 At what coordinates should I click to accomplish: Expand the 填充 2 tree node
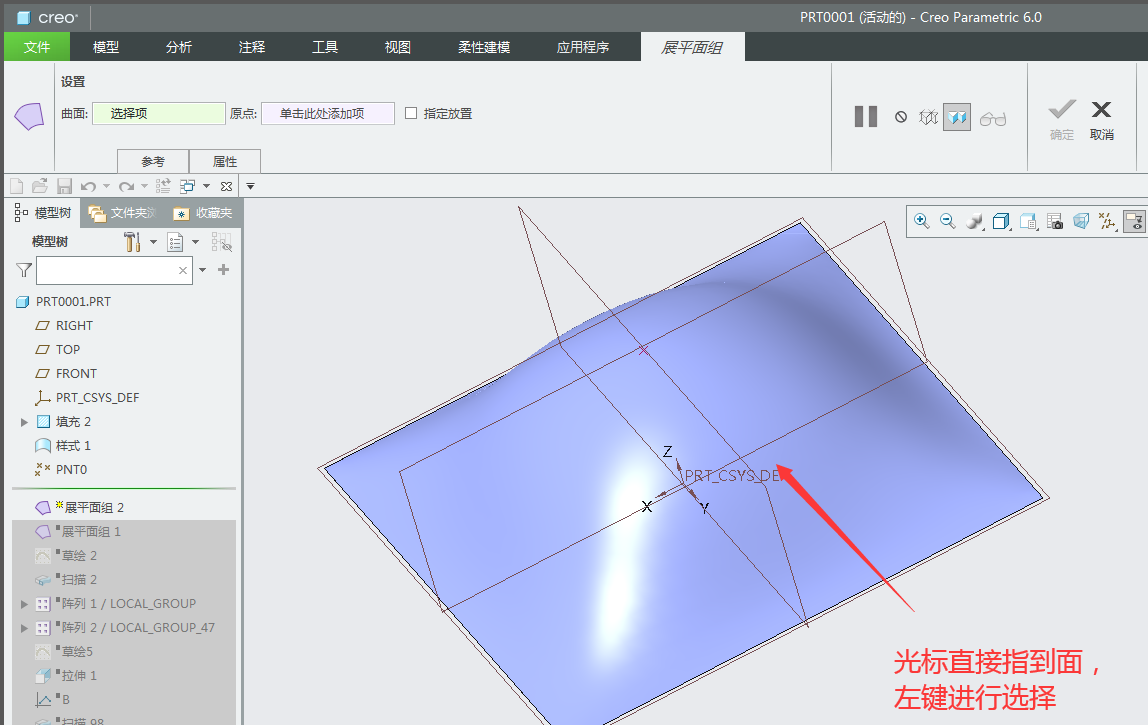click(24, 422)
